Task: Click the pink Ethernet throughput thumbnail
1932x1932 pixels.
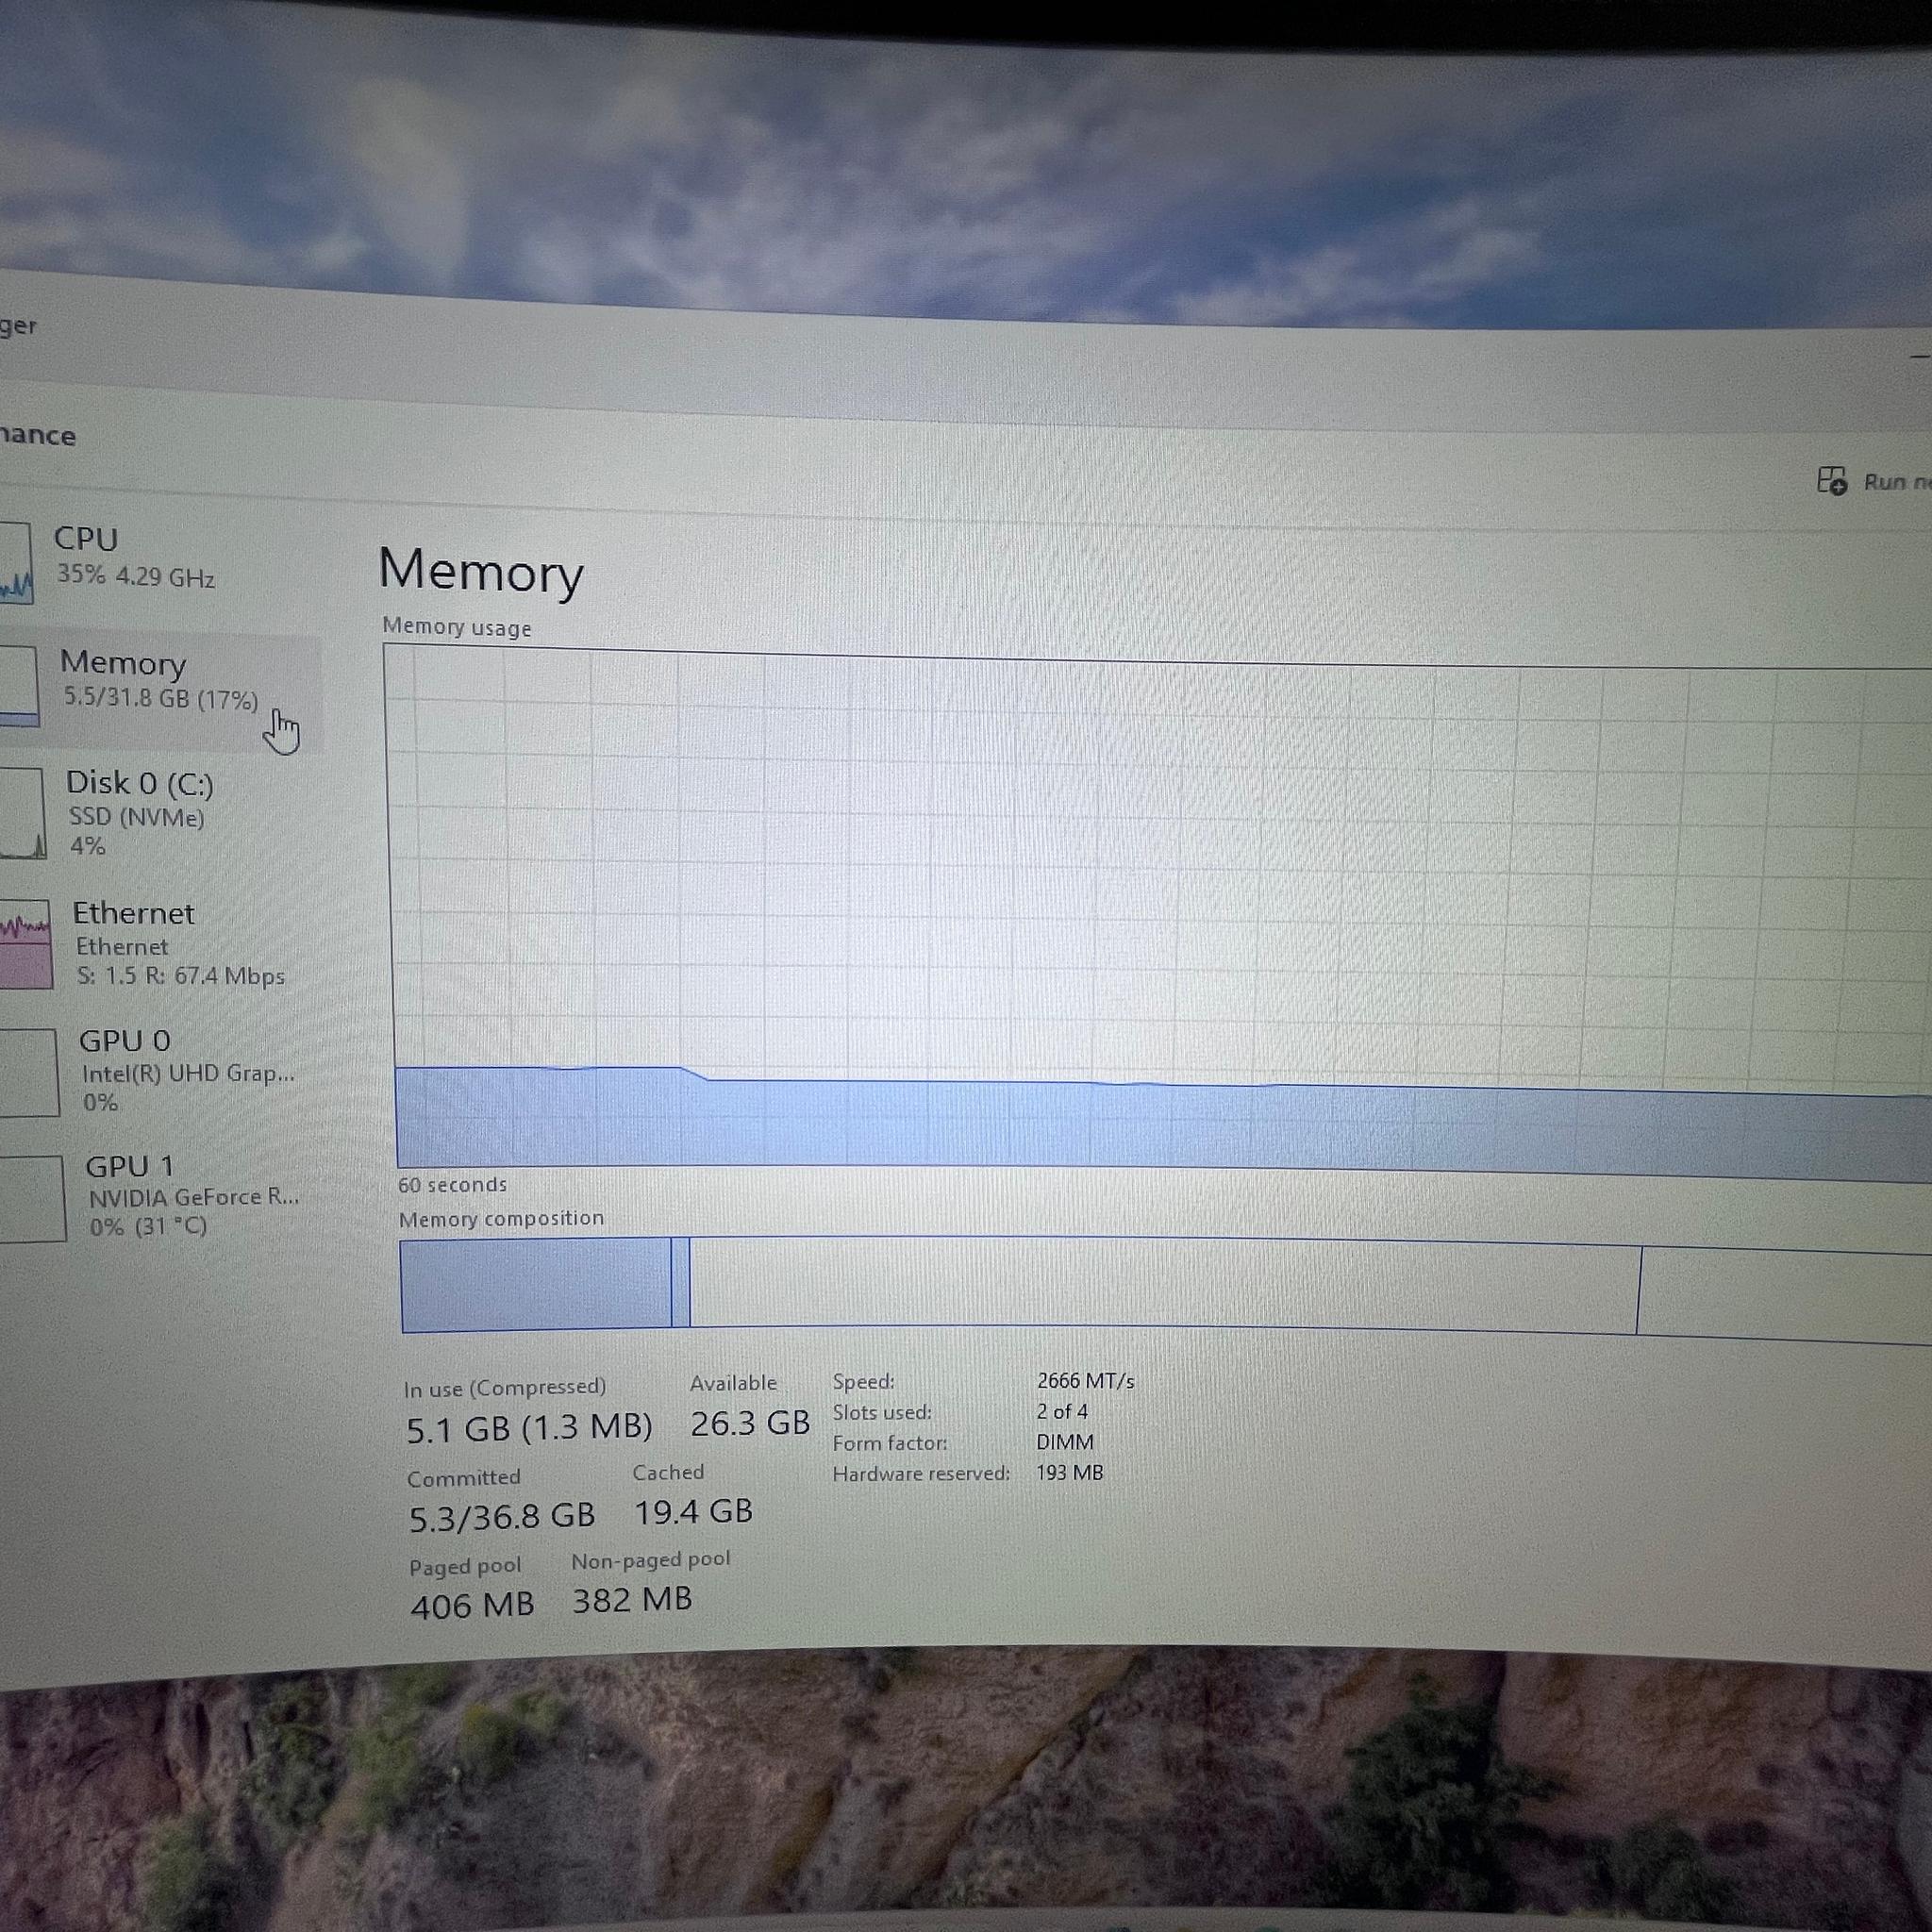Action: point(25,944)
